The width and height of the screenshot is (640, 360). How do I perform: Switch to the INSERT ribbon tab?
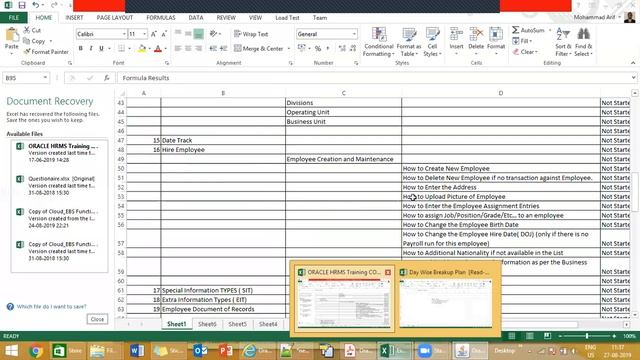(x=74, y=18)
